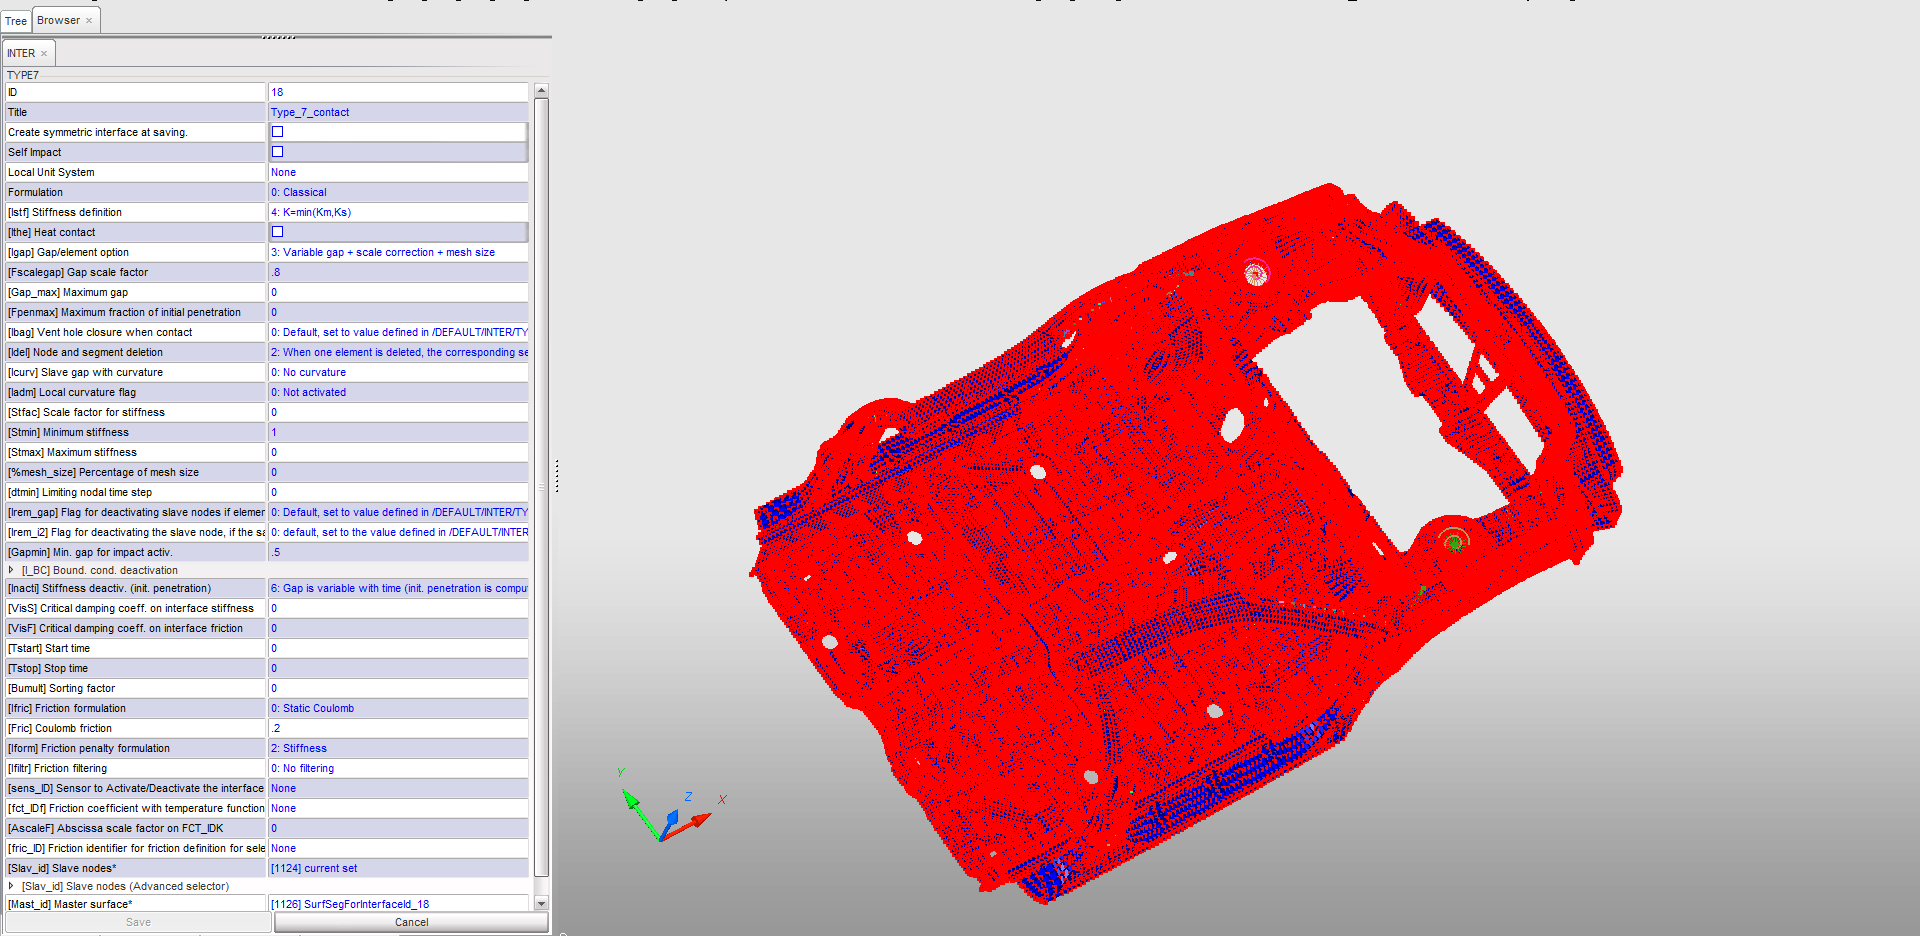The image size is (1920, 936).
Task: Expand the [I_BC] Bound. cond. deactivation section
Action: pos(11,570)
